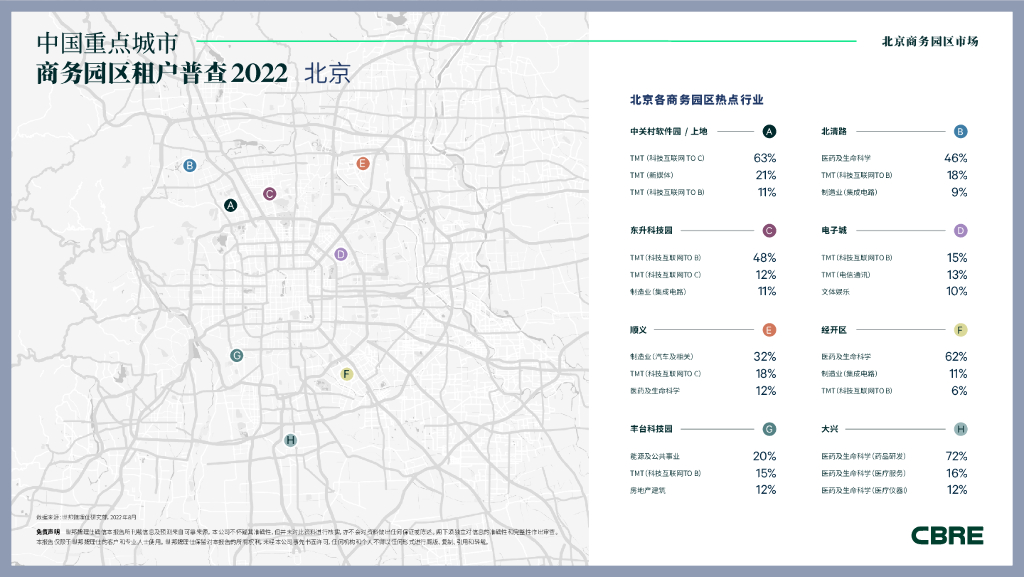1024x577 pixels.
Task: Click the CBRE logo
Action: tap(946, 535)
